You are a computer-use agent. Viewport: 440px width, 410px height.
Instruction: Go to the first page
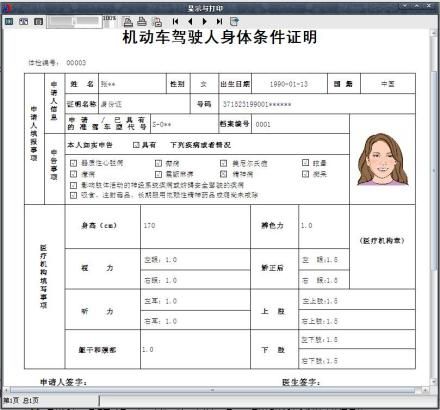pyautogui.click(x=175, y=22)
